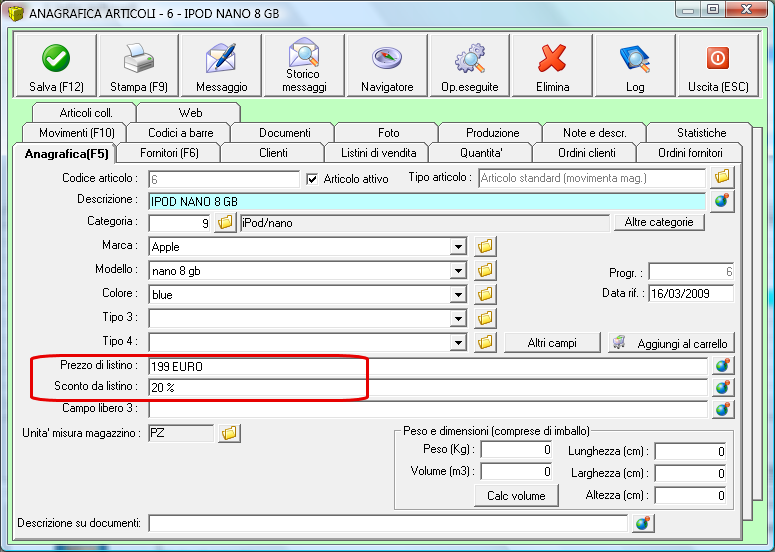Switch to the Fornitori (F6) tab

[x=169, y=153]
